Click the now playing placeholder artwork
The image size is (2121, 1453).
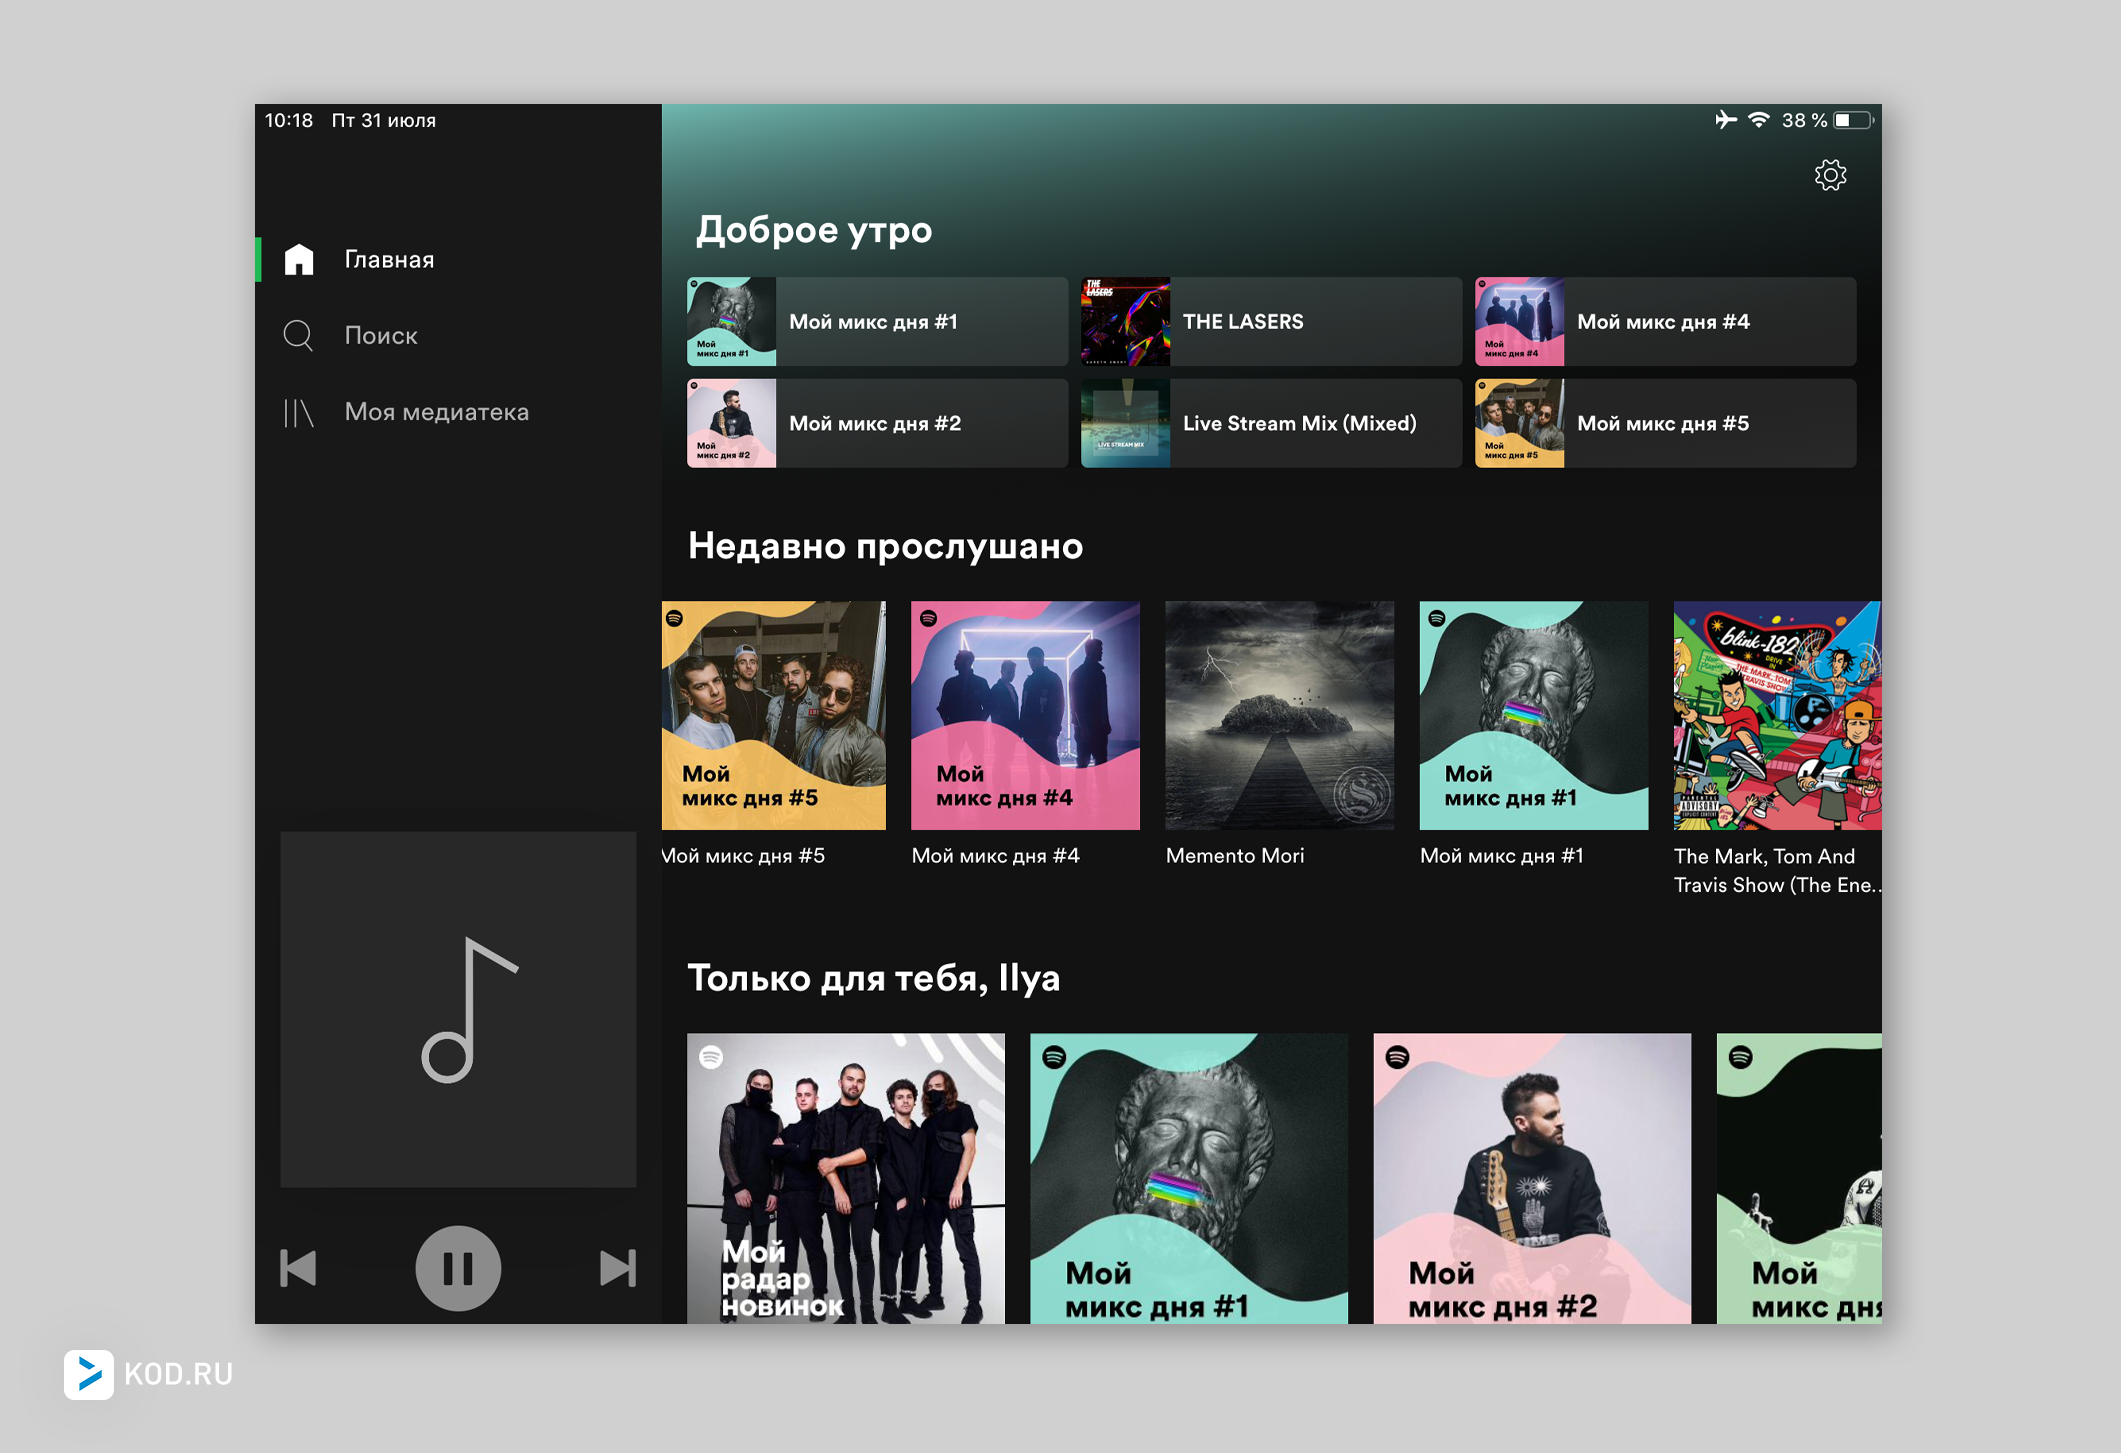coord(458,1009)
